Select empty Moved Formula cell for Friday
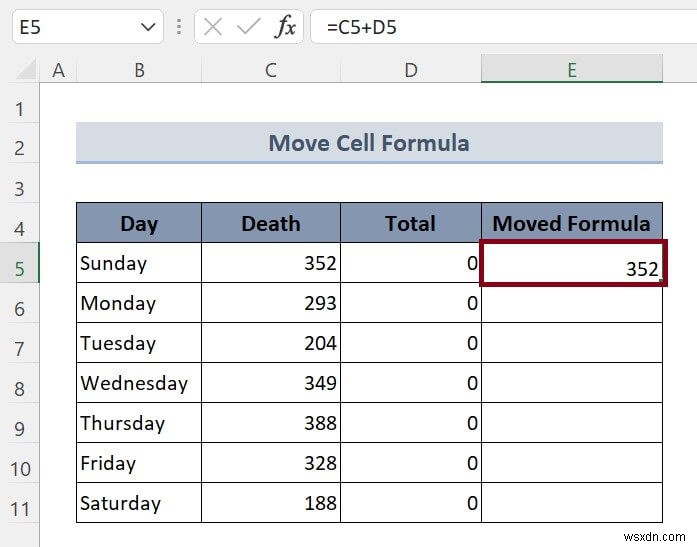697x547 pixels. pyautogui.click(x=572, y=463)
